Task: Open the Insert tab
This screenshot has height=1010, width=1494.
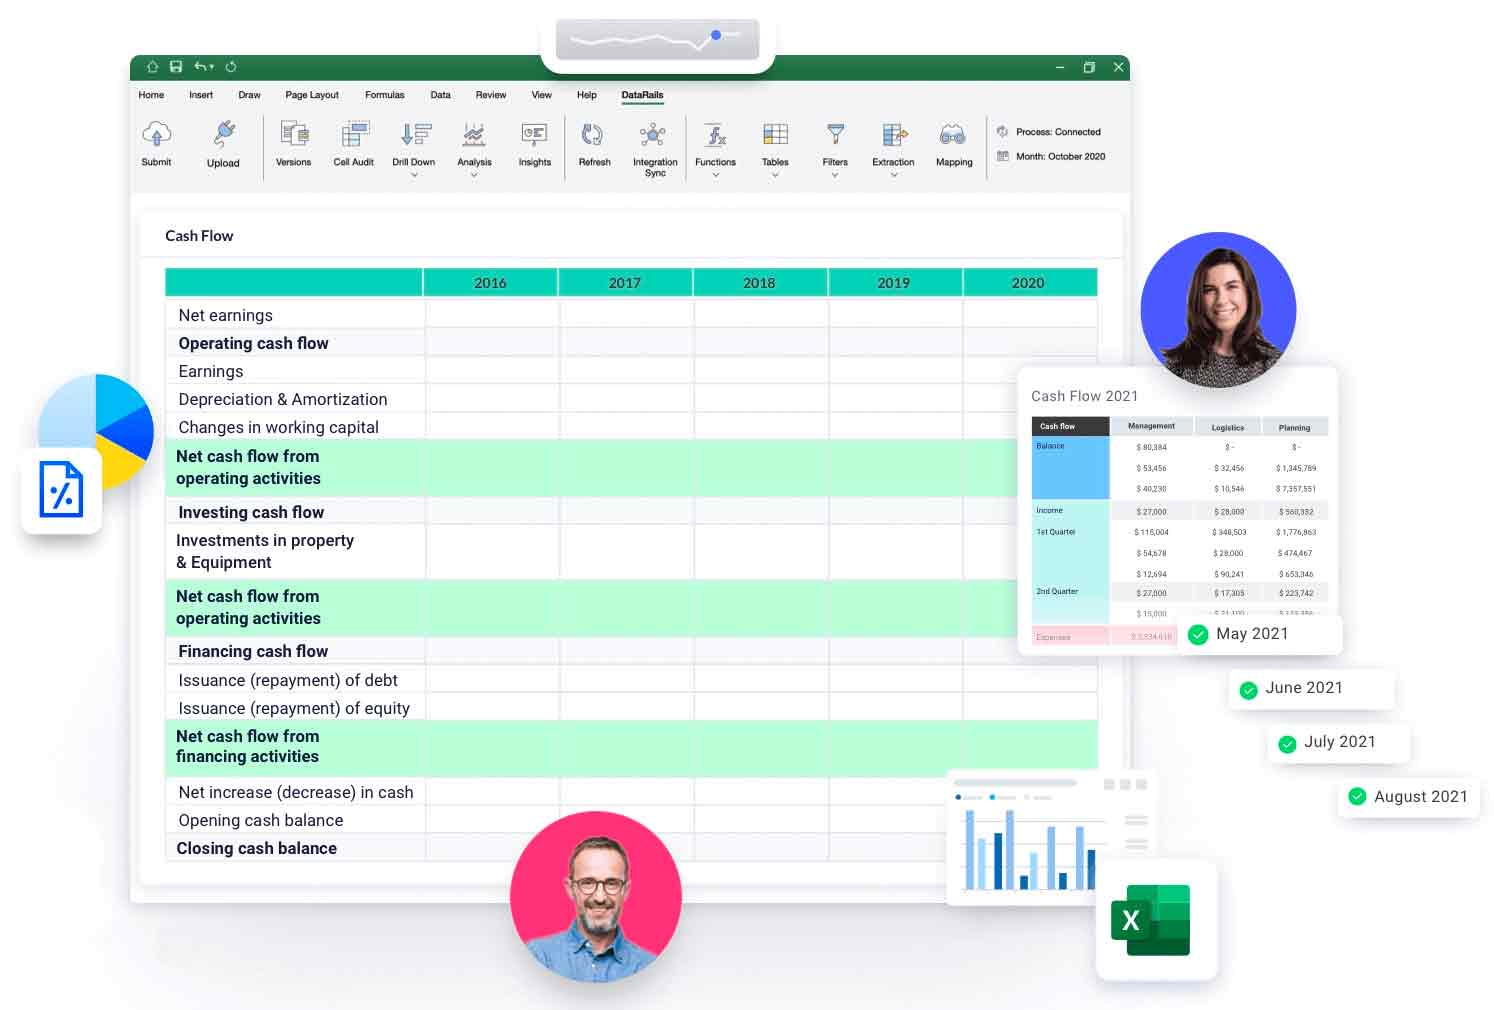Action: click(201, 95)
